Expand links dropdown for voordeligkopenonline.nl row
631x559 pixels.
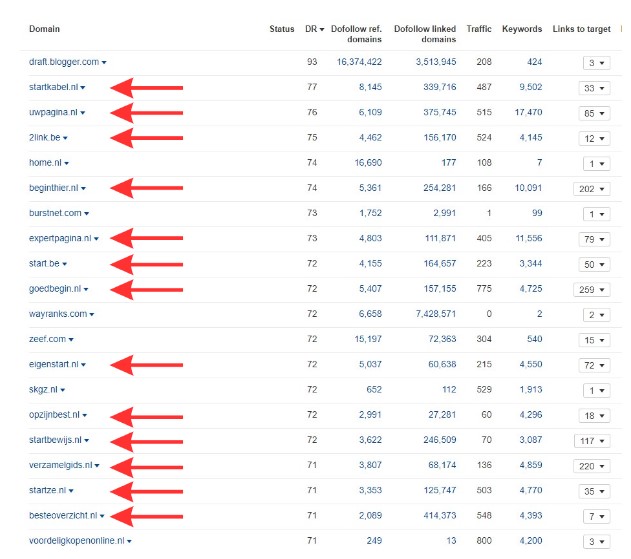(x=596, y=541)
